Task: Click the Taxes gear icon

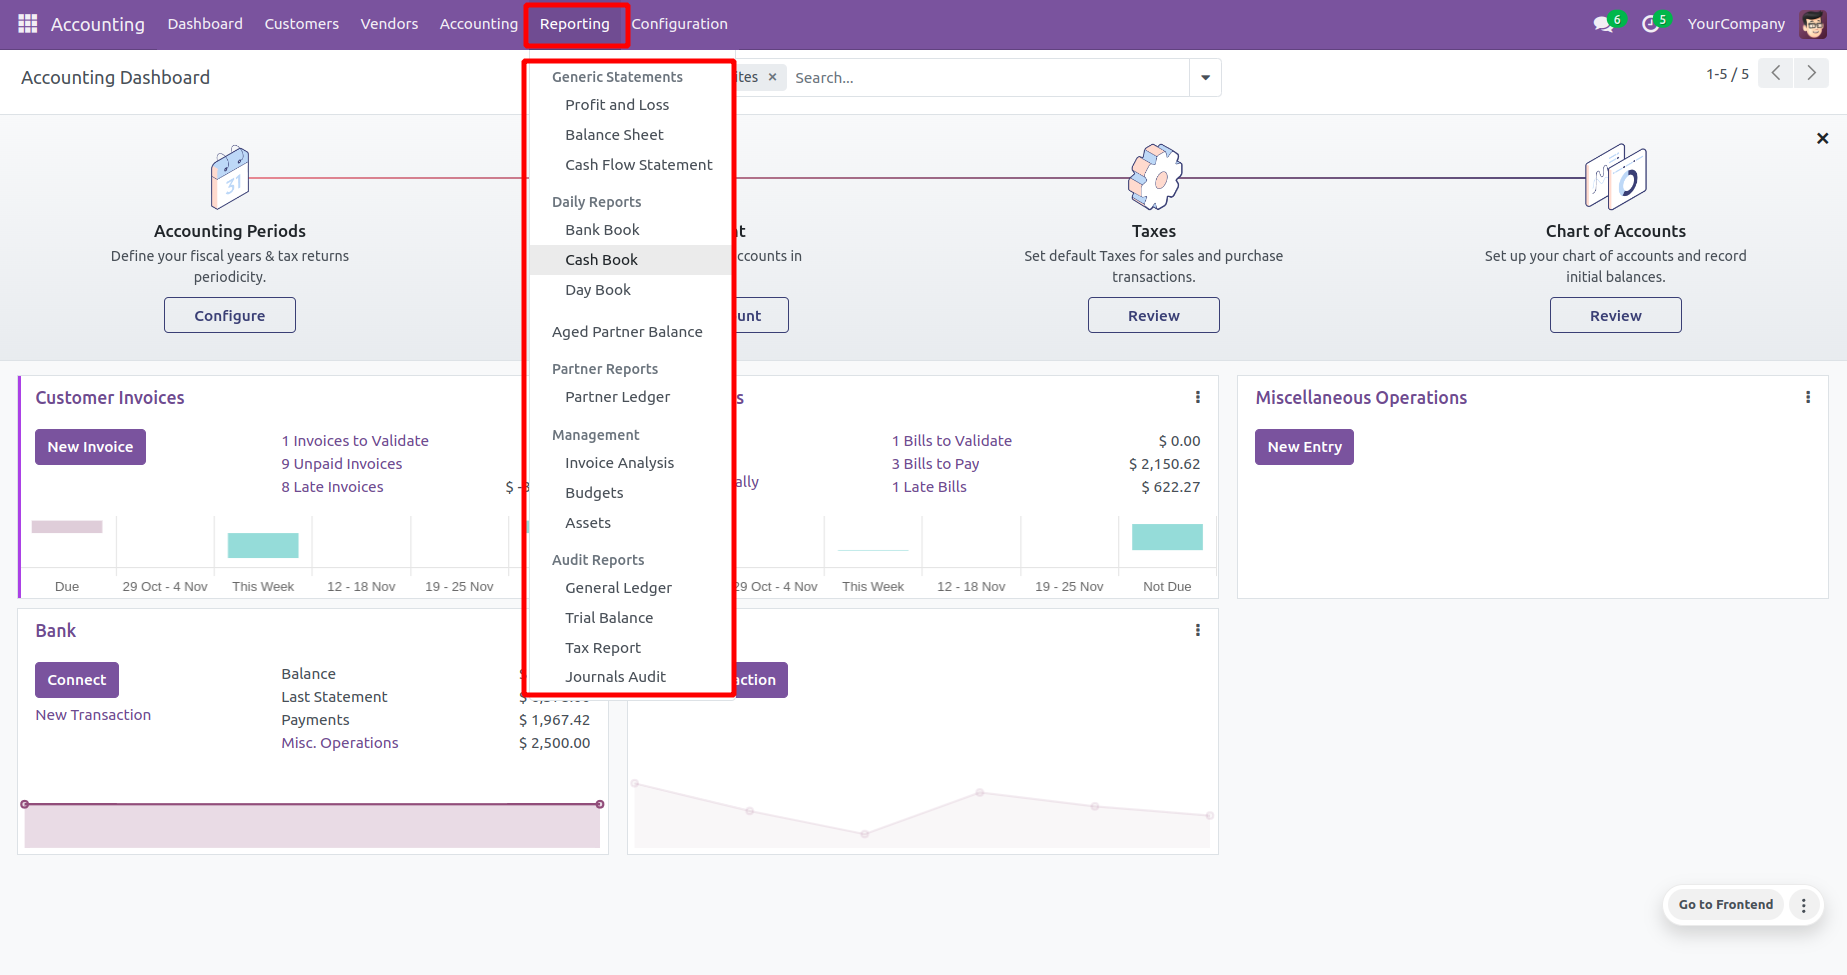Action: pos(1154,178)
